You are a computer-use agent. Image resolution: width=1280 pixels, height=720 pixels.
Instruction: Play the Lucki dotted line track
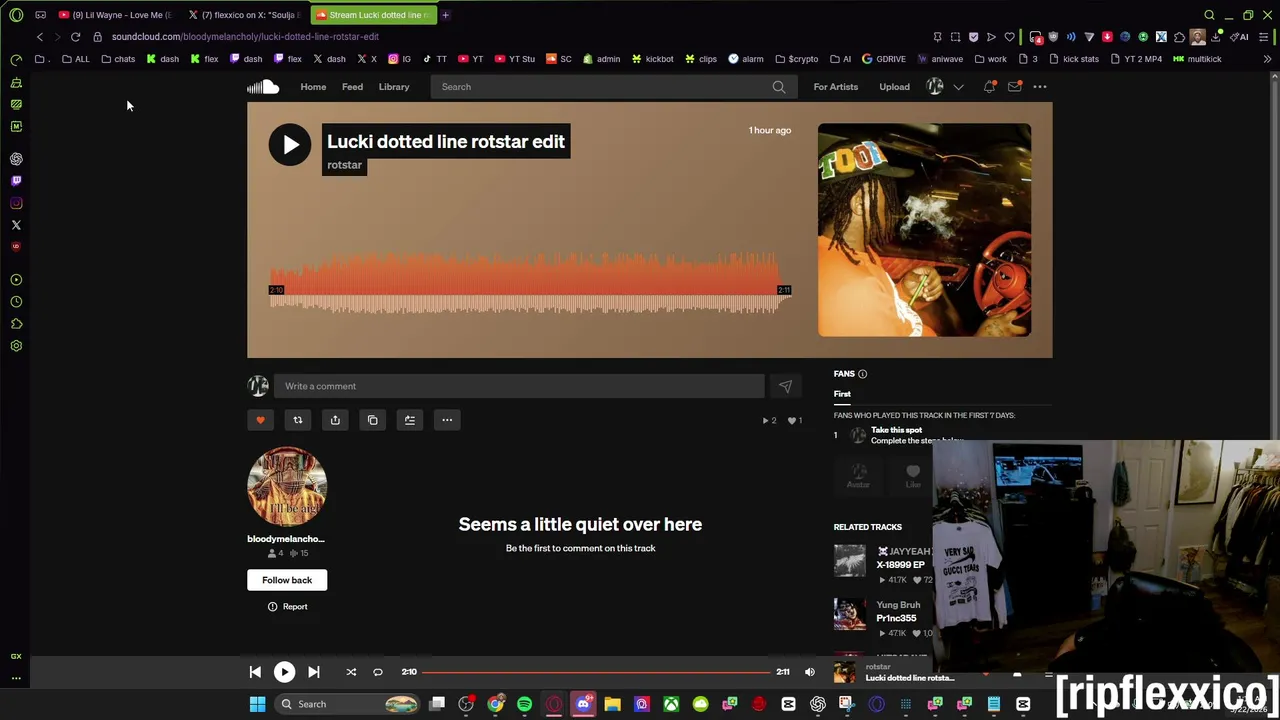289,145
